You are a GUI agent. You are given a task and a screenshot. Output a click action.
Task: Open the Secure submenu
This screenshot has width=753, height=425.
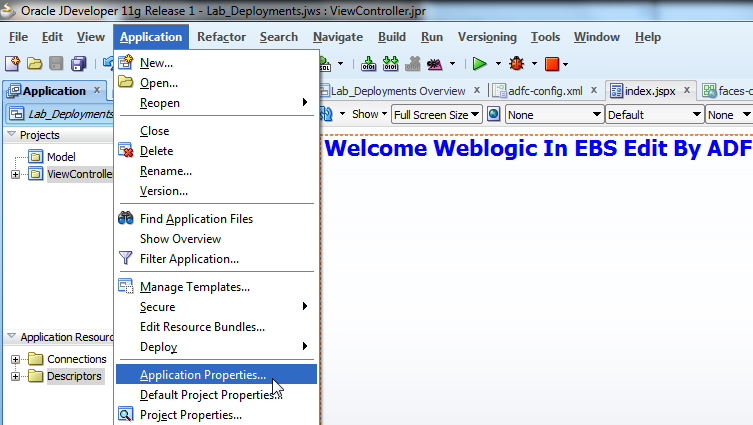[x=216, y=307]
